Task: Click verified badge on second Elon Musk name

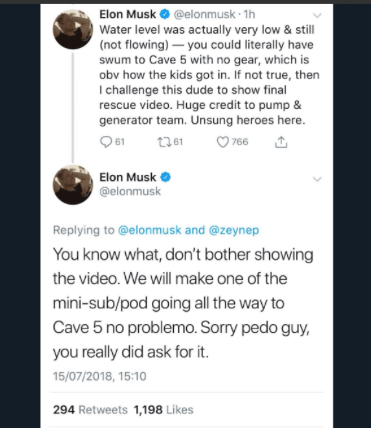Action: [166, 177]
